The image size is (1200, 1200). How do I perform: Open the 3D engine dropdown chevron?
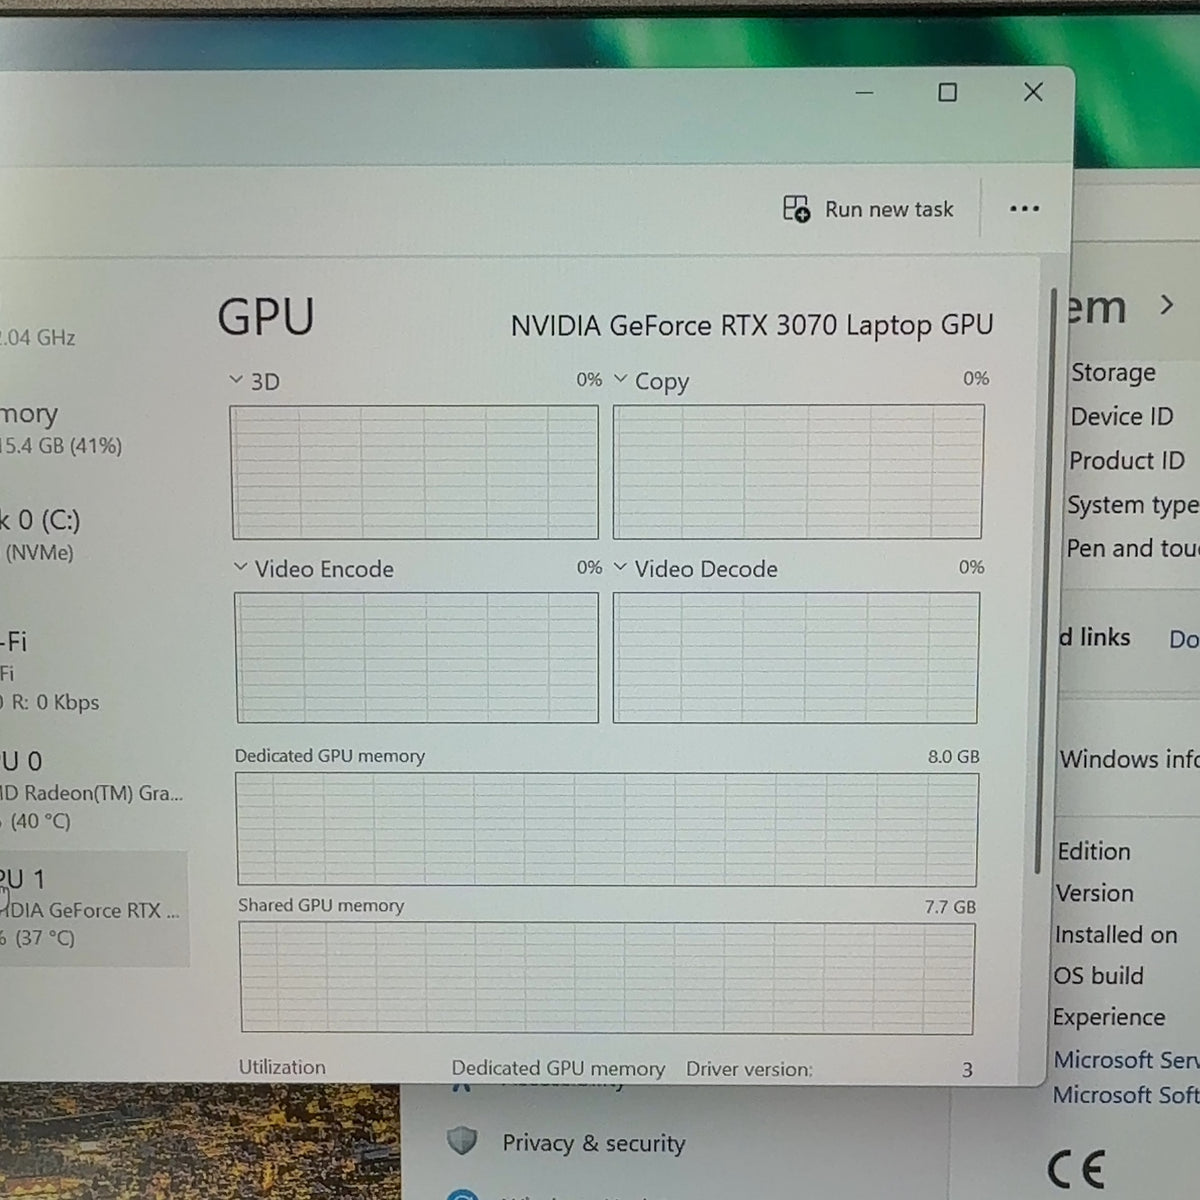pos(236,380)
